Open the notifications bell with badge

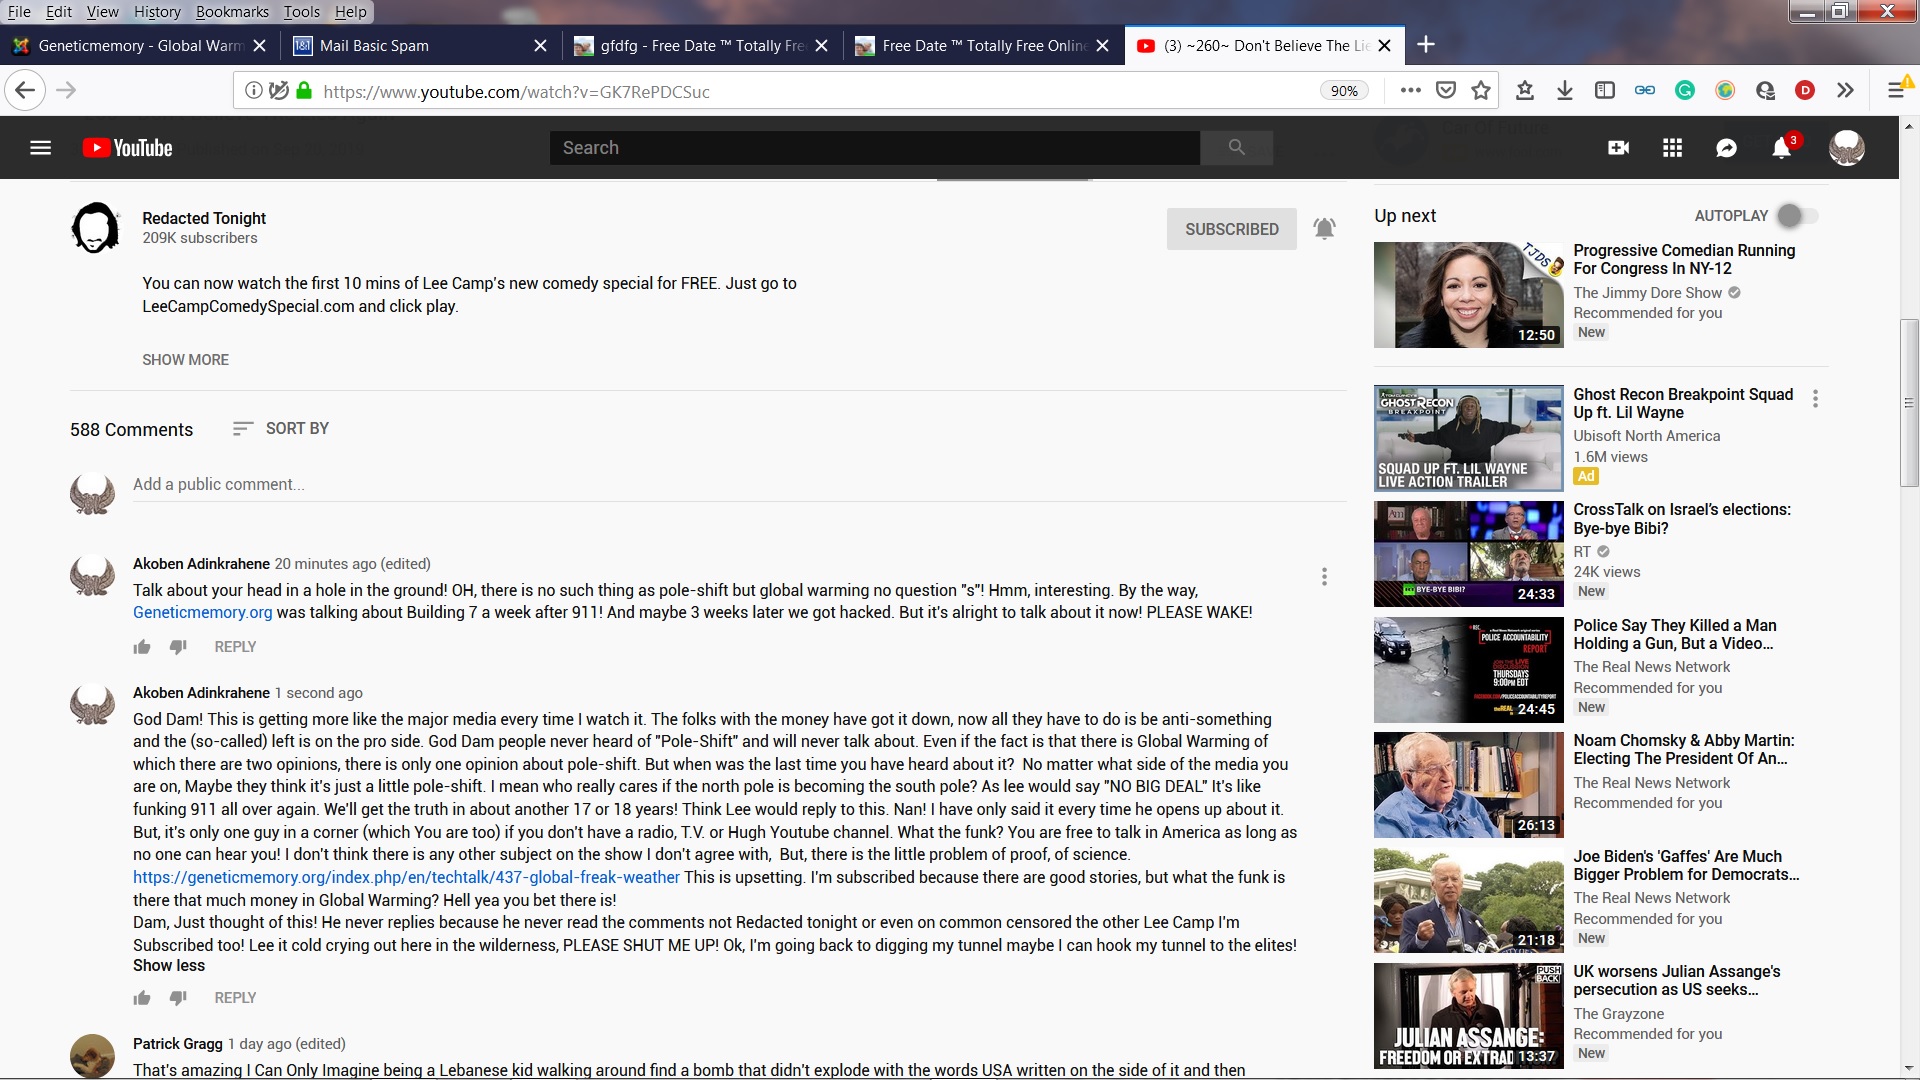1781,148
